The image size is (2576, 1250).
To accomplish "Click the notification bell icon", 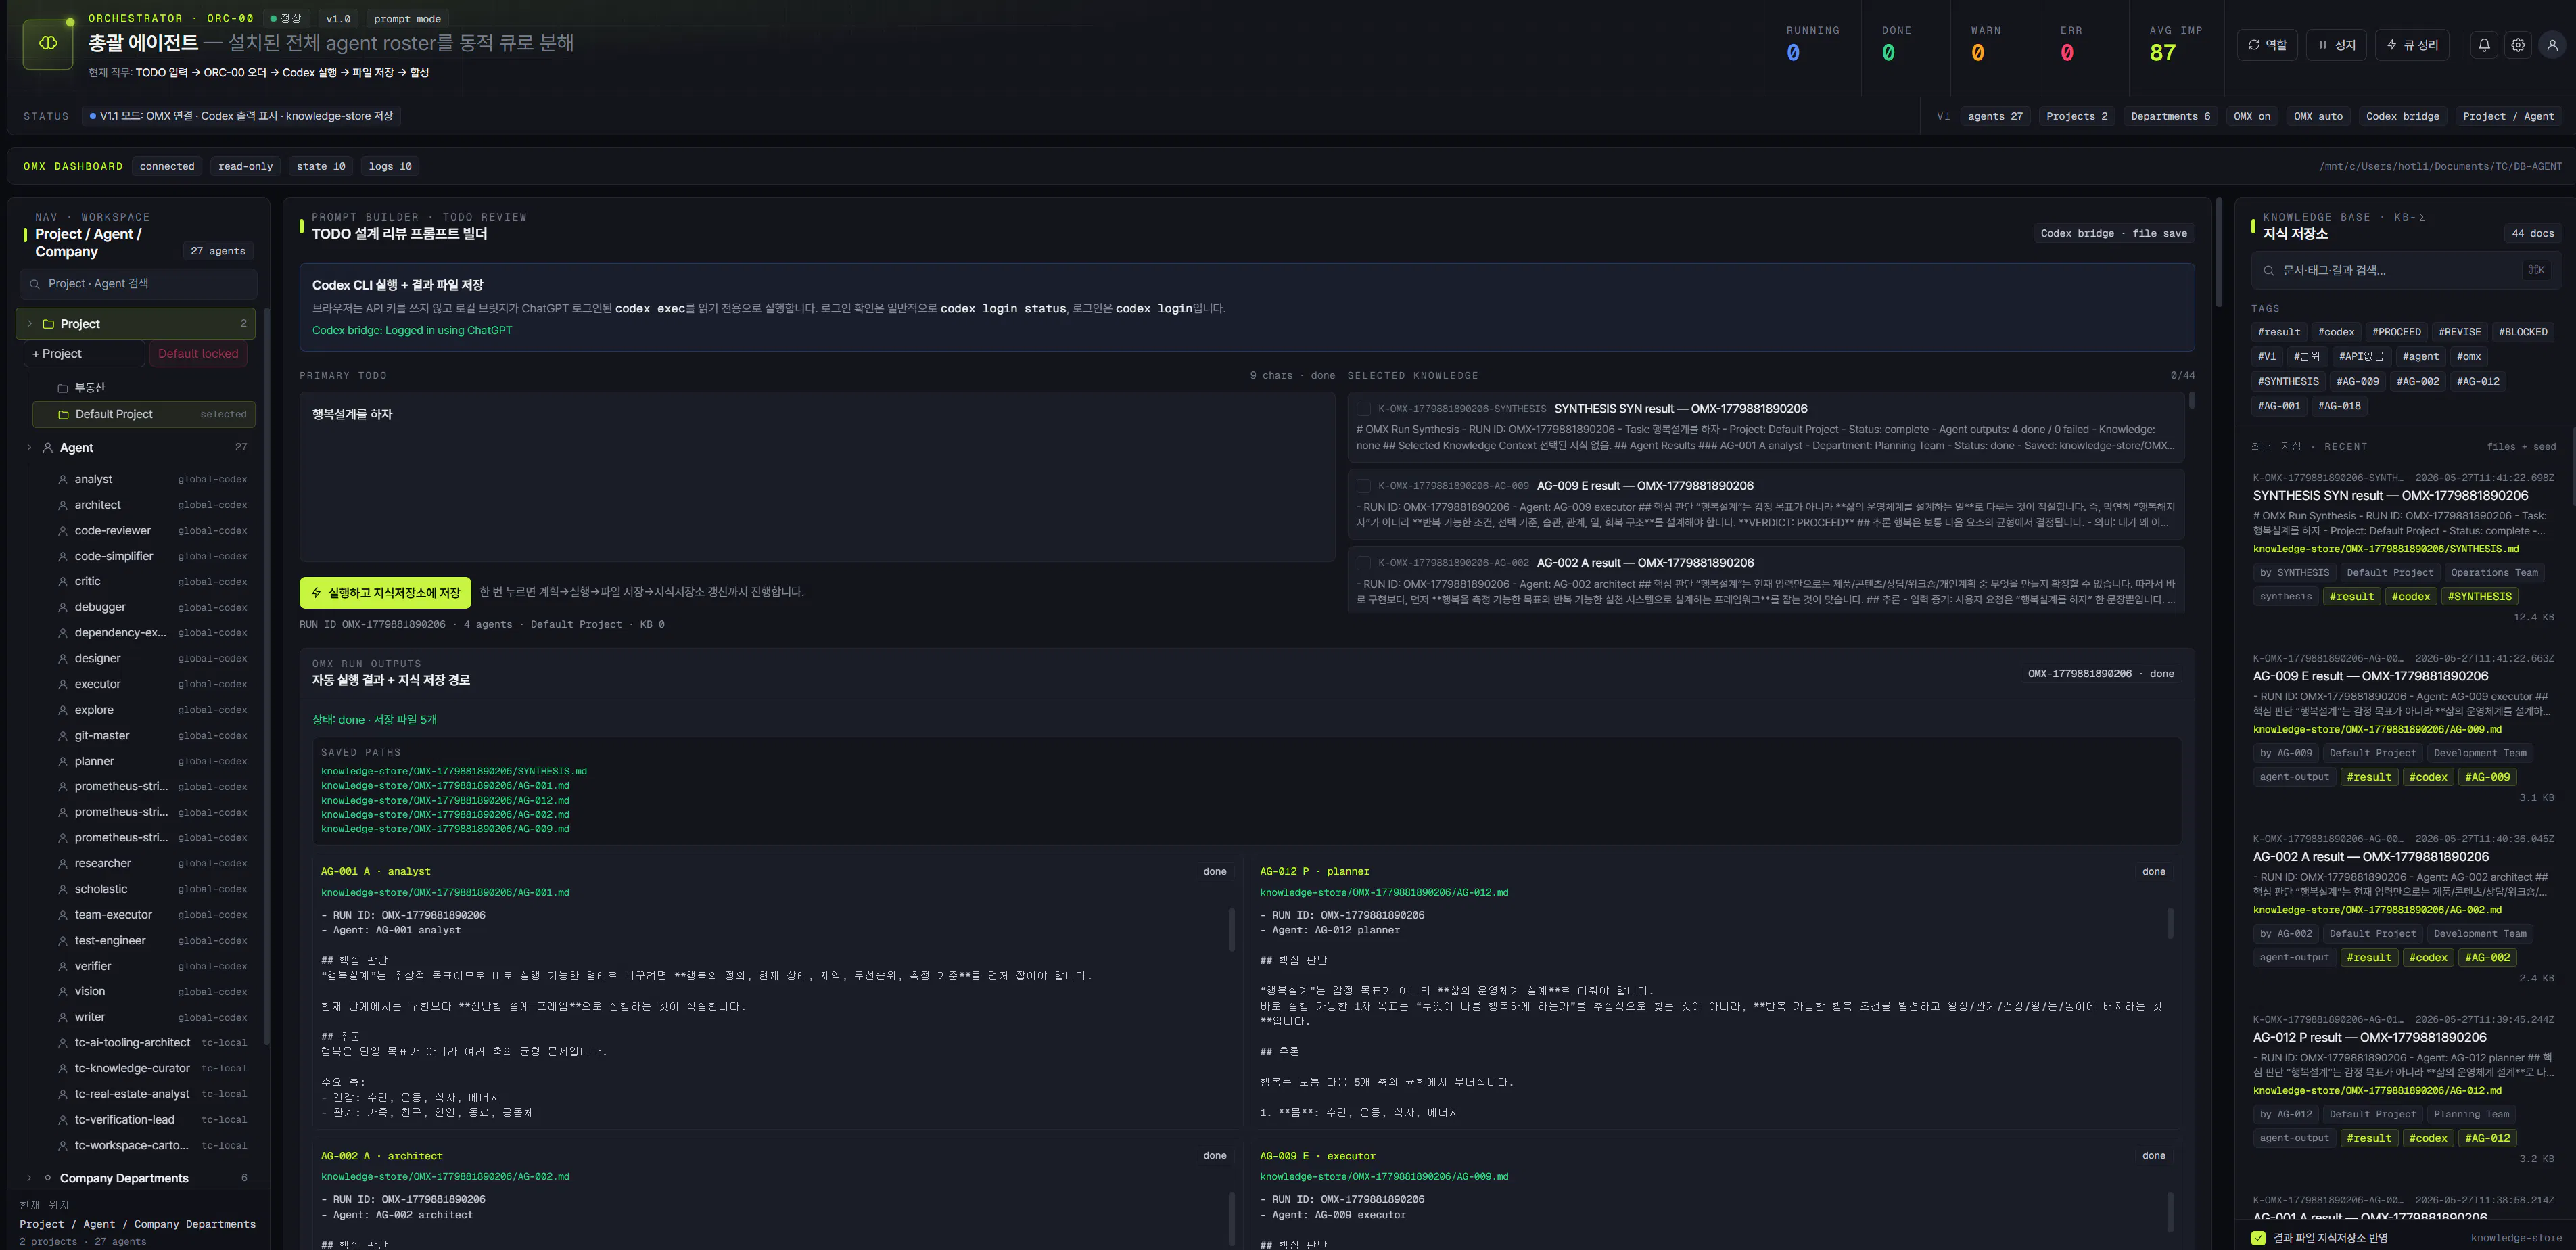I will coord(2484,45).
